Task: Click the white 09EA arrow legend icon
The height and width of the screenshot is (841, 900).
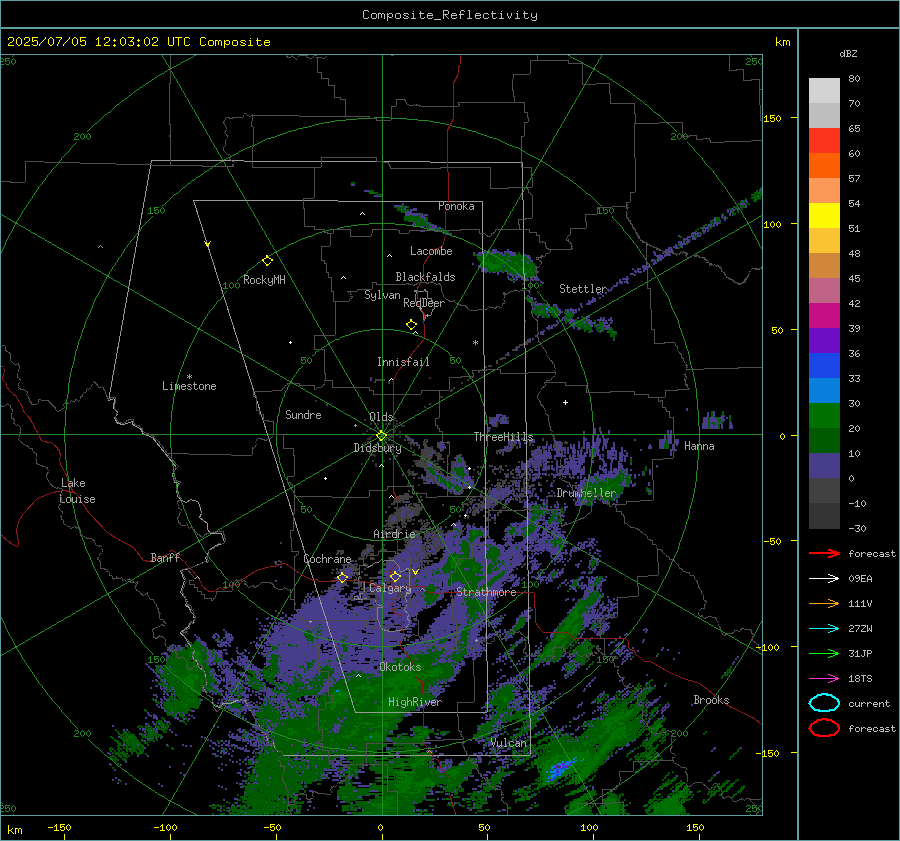Action: 824,579
